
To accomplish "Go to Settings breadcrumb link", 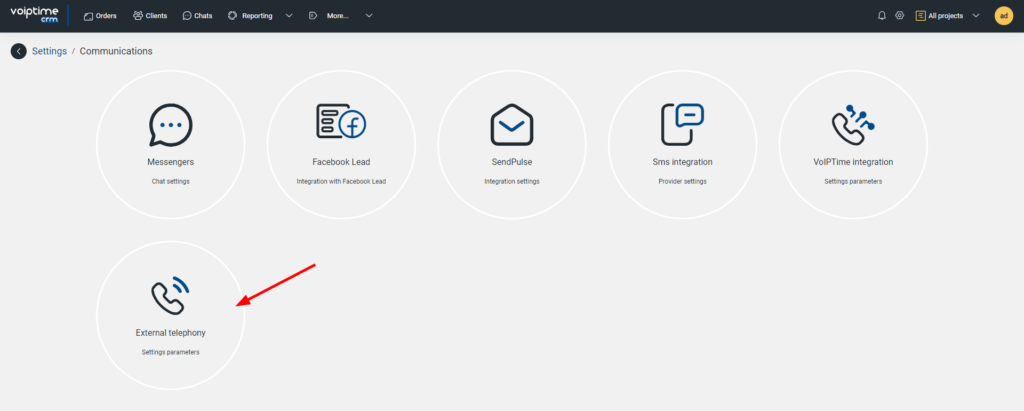I will 49,51.
